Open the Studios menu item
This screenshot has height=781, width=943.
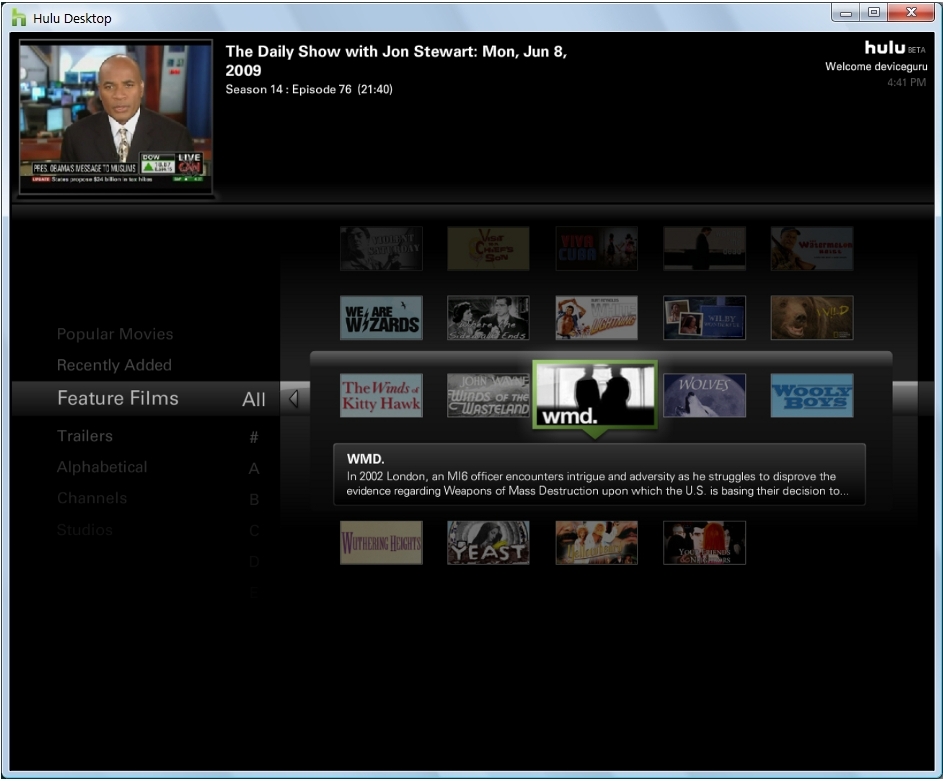pyautogui.click(x=85, y=530)
